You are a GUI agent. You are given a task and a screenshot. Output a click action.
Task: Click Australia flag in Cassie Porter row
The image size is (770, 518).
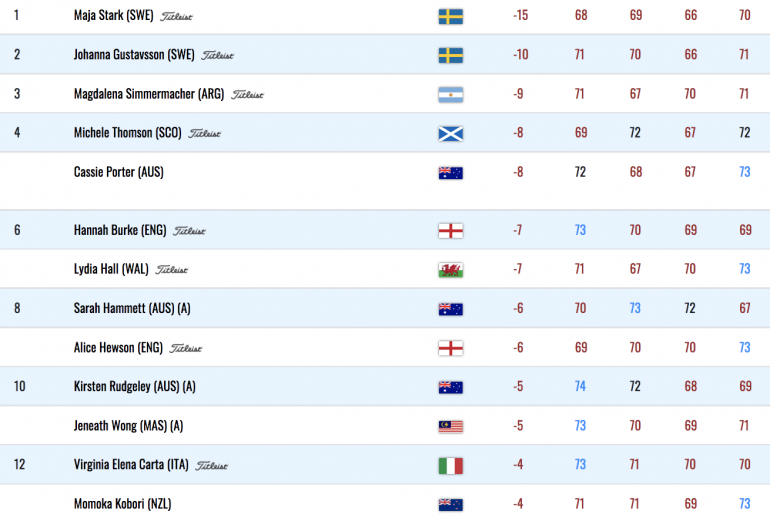(x=450, y=173)
